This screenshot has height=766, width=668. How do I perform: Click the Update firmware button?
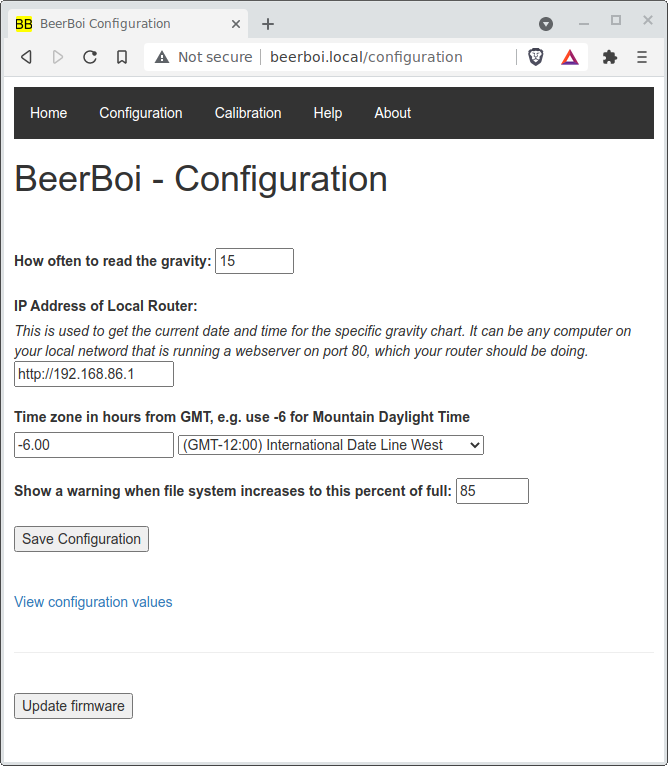pos(73,706)
